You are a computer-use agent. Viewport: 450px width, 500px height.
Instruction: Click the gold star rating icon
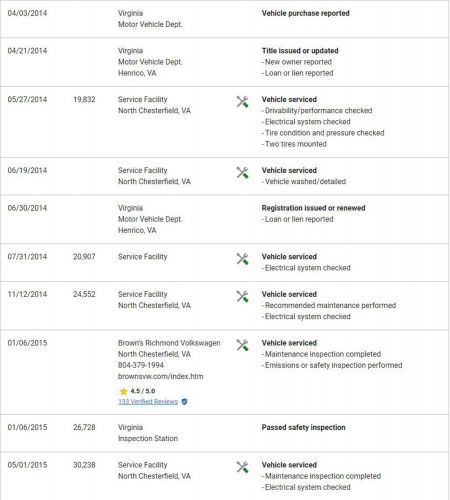coord(123,391)
